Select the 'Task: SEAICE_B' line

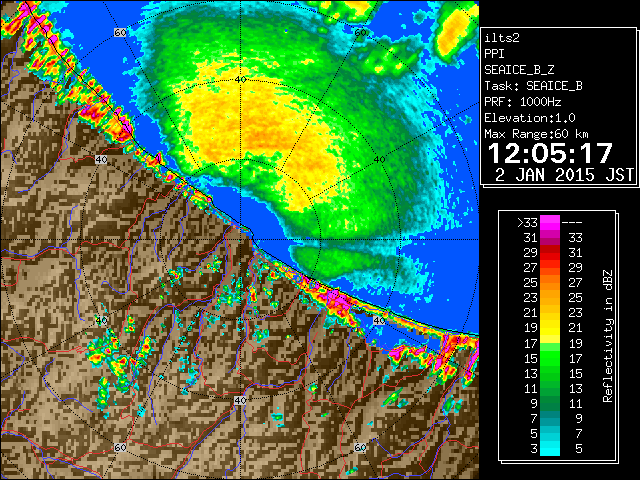click(533, 86)
